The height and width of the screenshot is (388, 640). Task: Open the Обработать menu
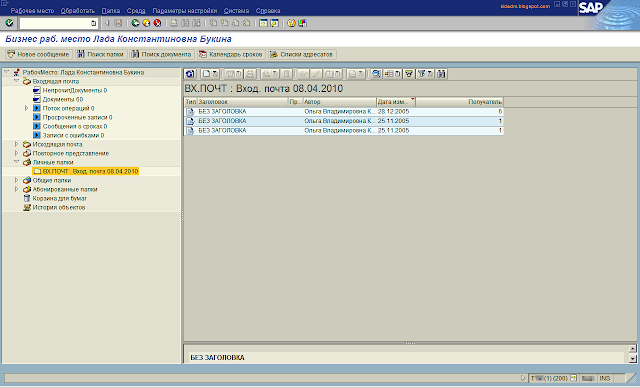pyautogui.click(x=78, y=11)
